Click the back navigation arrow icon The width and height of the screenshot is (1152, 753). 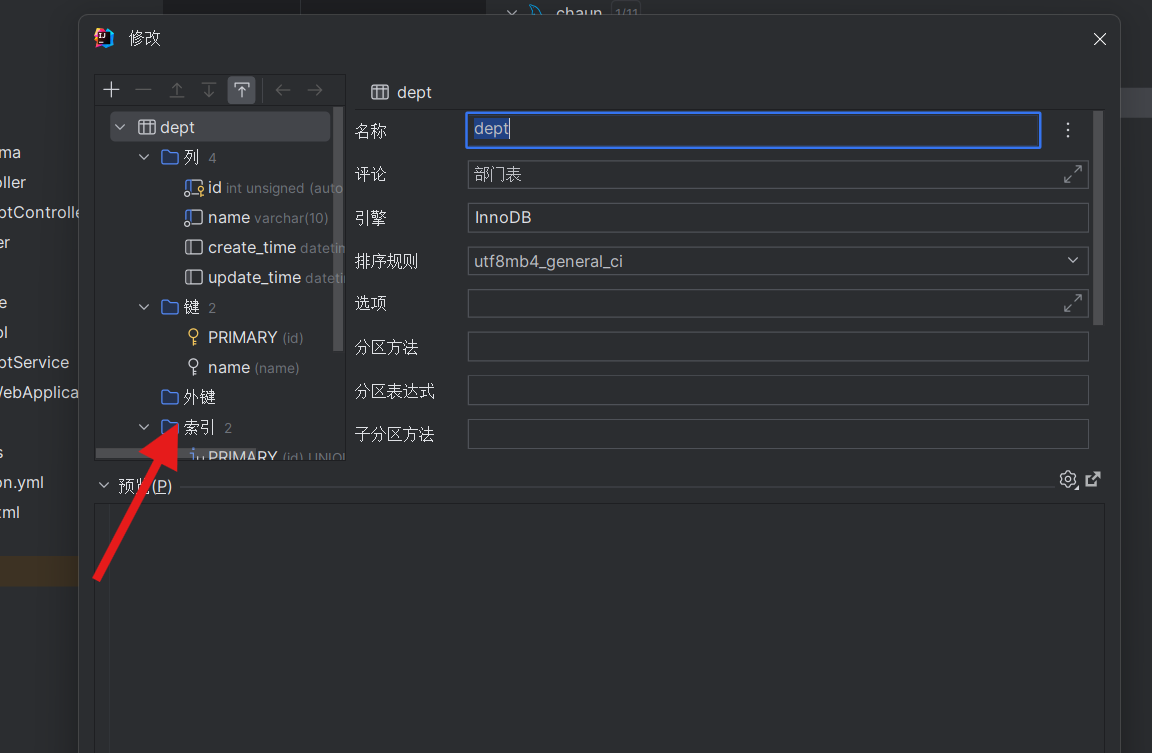[283, 90]
